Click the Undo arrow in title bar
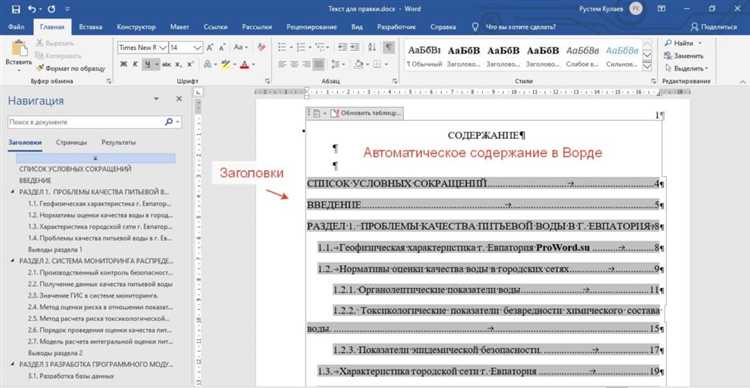 [33, 9]
